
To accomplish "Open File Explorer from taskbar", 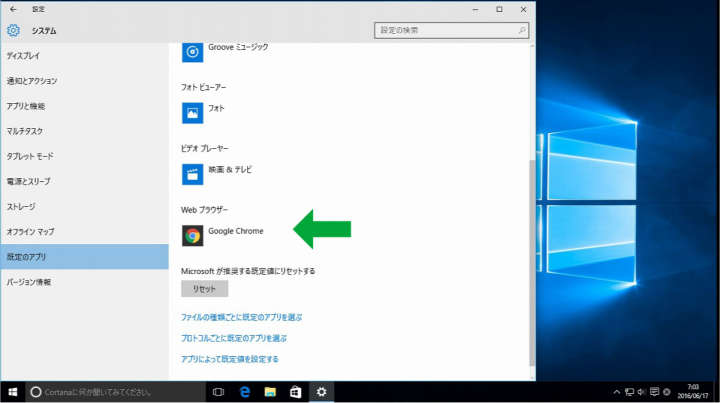I will pos(270,392).
